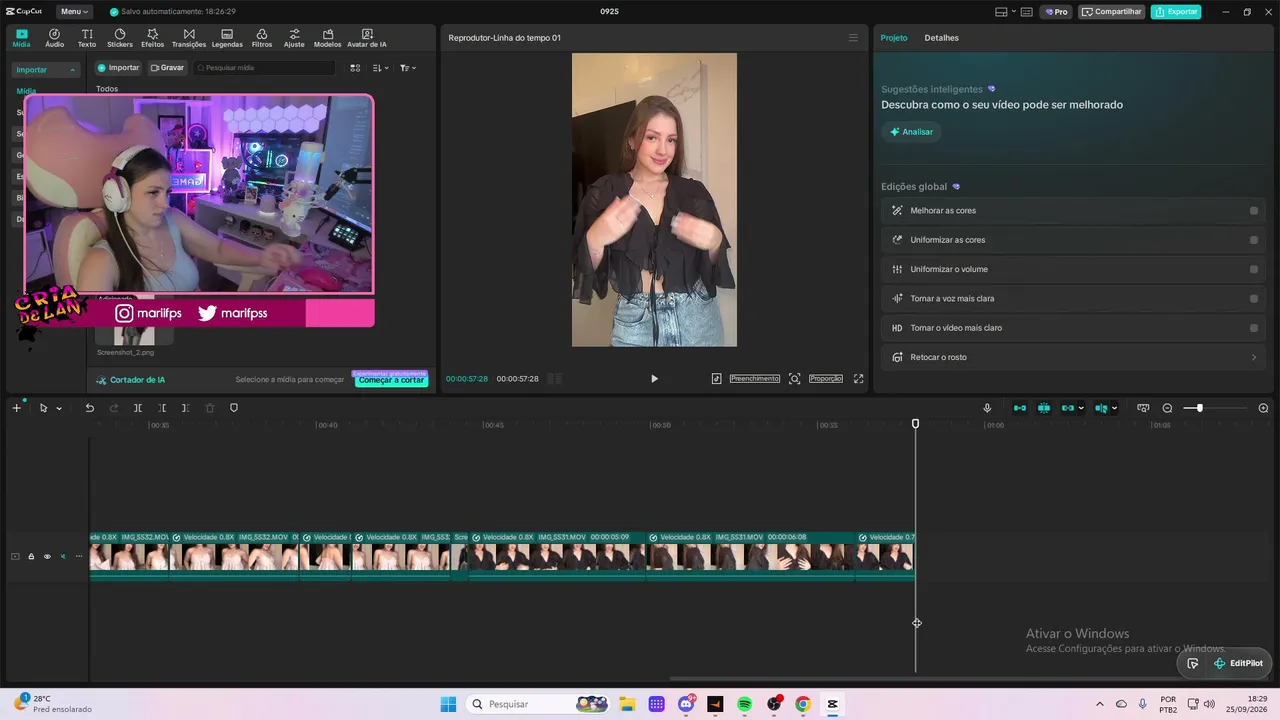1280x720 pixels.
Task: Play the video in the preview
Action: tap(654, 379)
